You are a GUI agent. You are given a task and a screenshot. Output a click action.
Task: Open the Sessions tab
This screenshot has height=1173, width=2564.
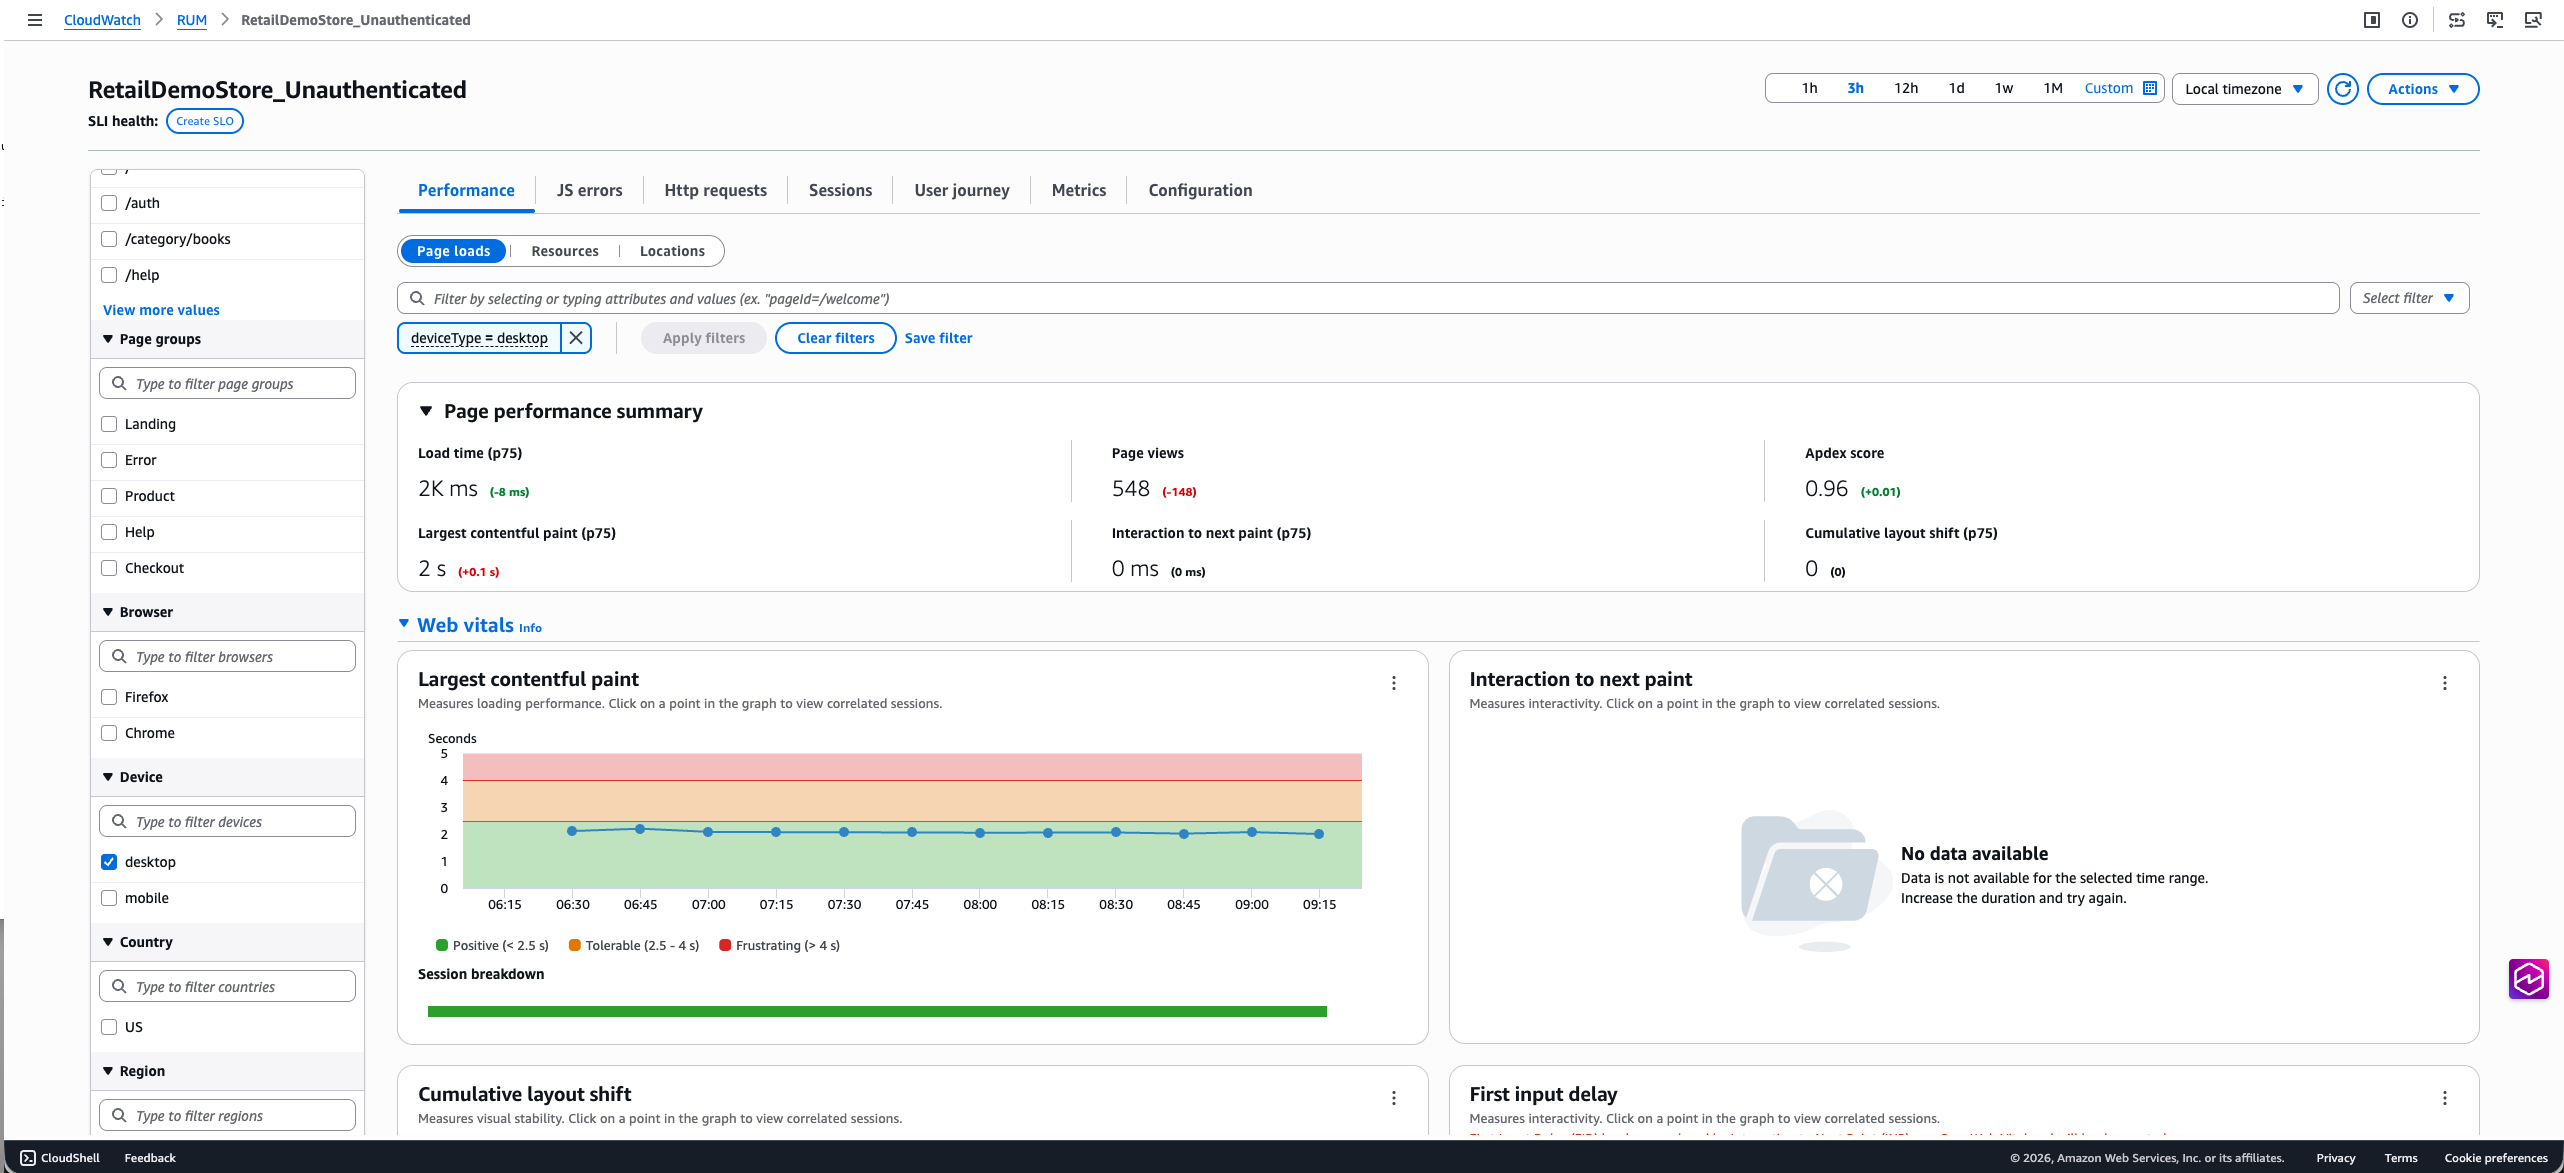[840, 190]
